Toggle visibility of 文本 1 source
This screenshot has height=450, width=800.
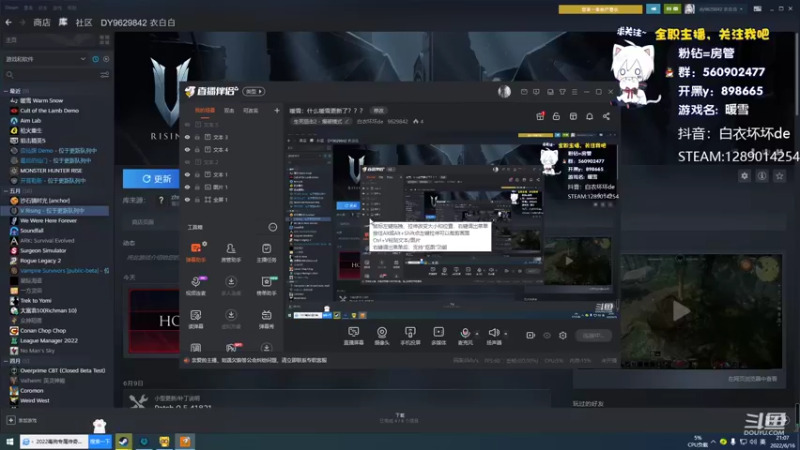coord(187,174)
